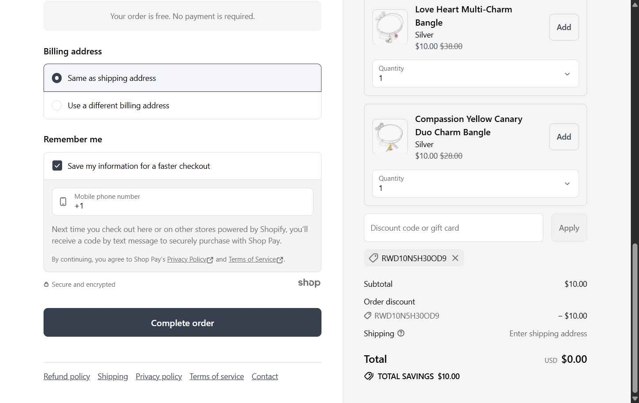Click the lock icon beside Secure and encrypted
Screen dimensions: 639x403
pyautogui.click(x=46, y=284)
